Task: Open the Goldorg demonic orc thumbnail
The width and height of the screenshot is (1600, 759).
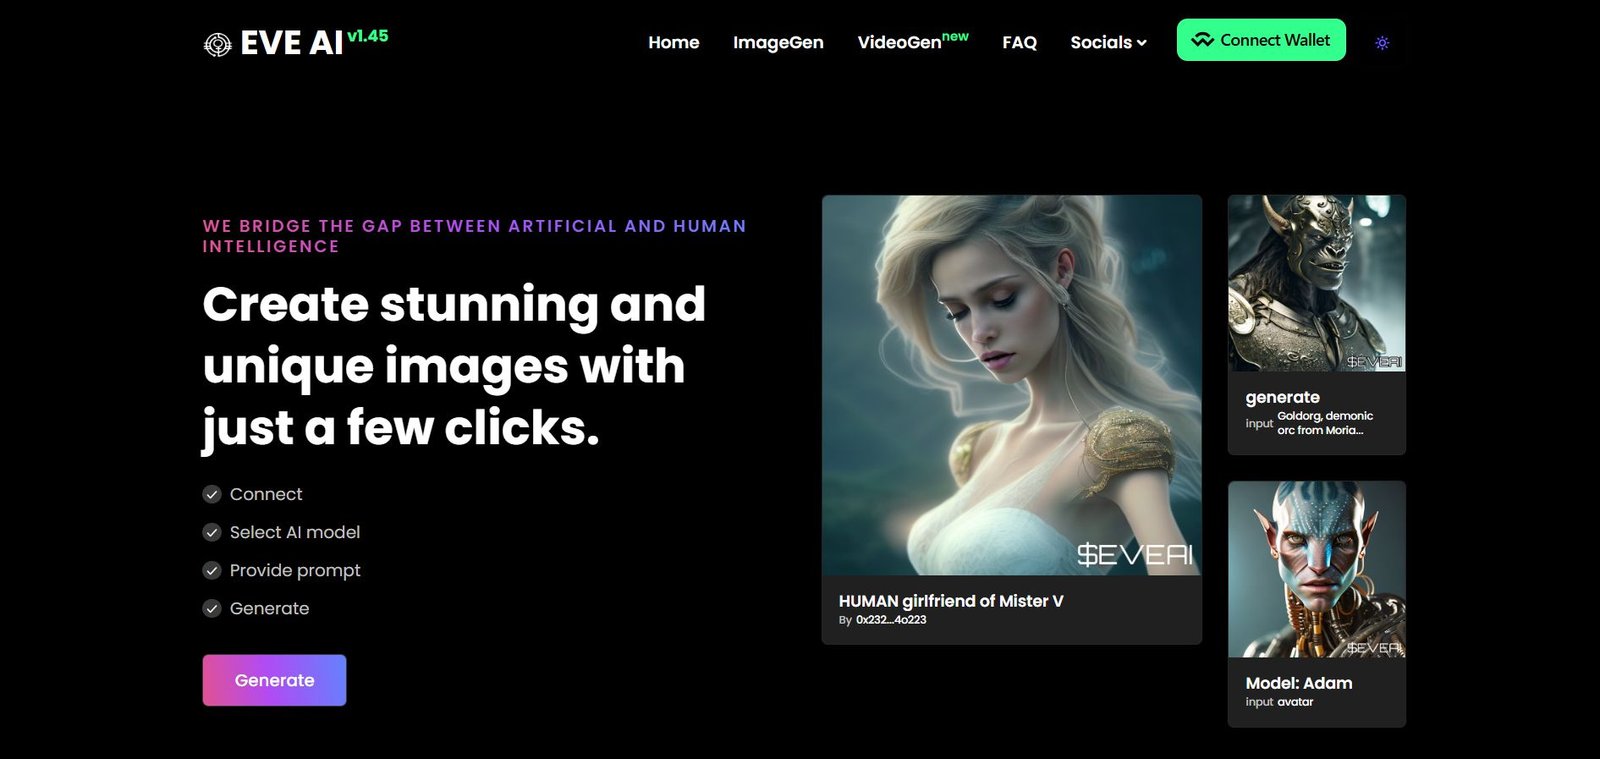Action: (1316, 284)
